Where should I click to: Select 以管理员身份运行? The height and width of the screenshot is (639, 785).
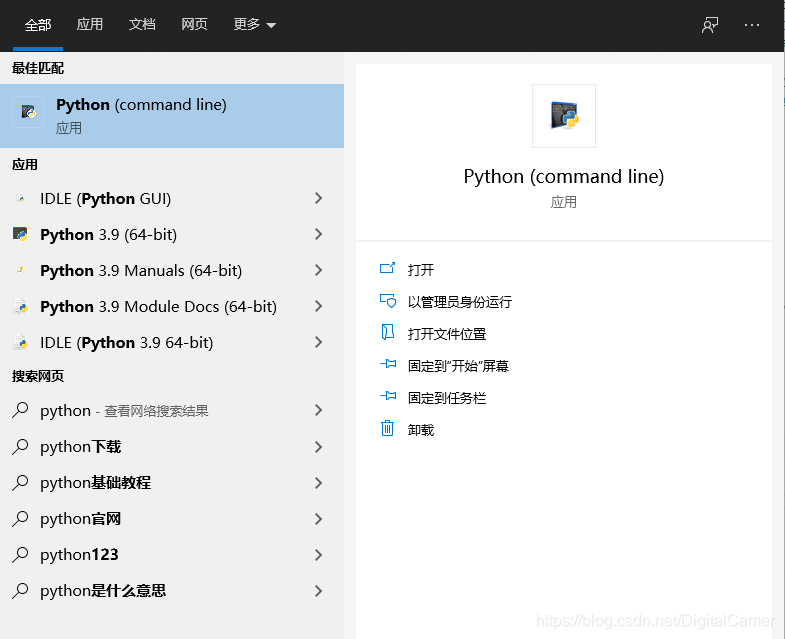pos(460,302)
